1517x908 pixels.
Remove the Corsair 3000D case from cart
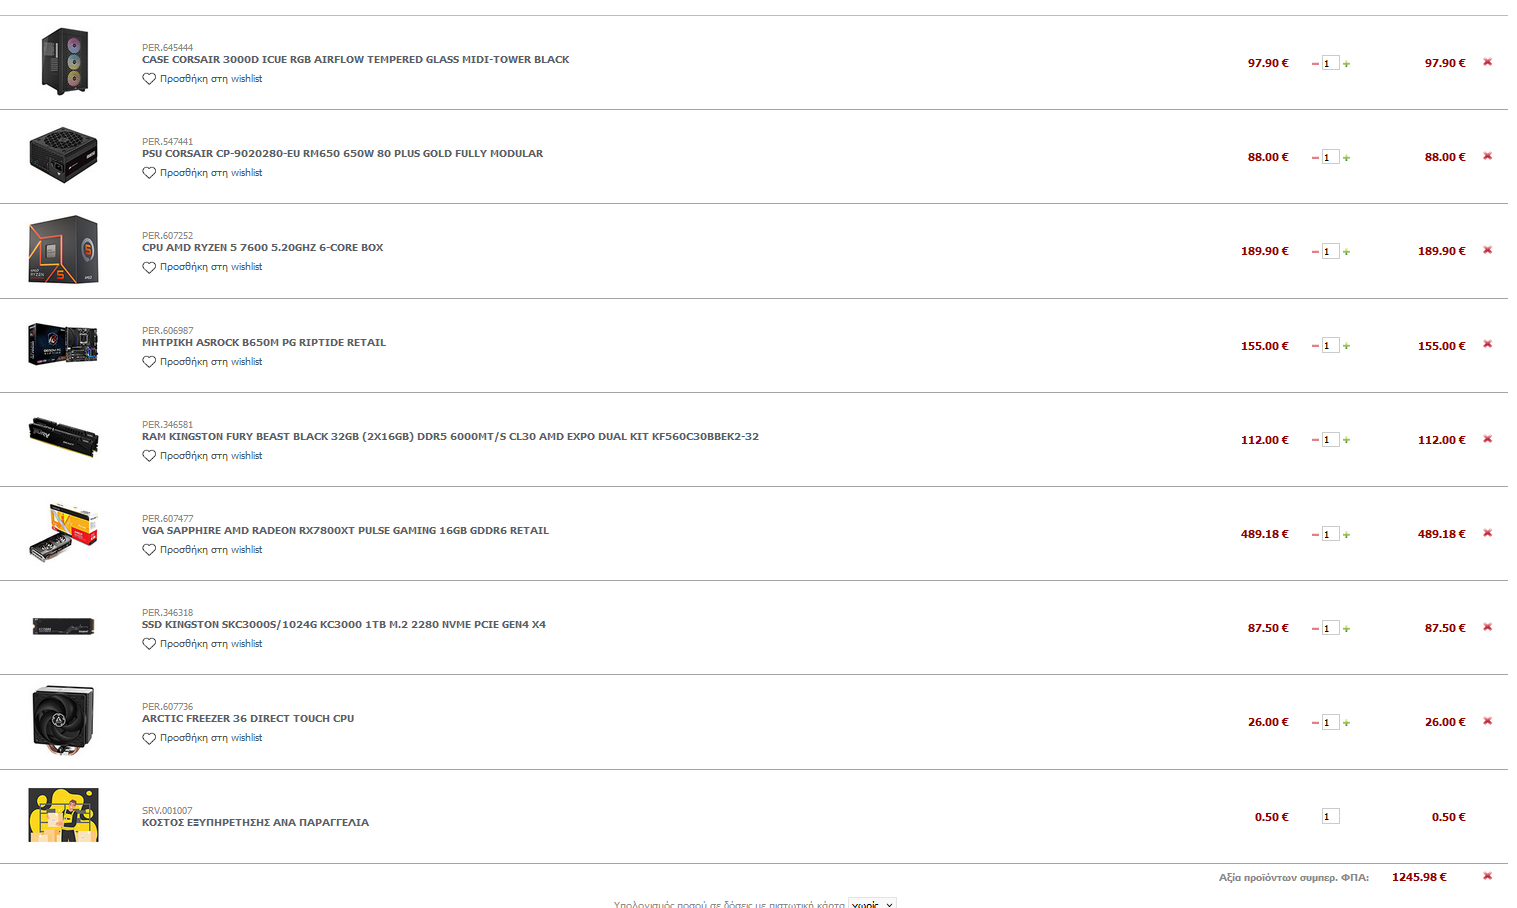(1487, 62)
